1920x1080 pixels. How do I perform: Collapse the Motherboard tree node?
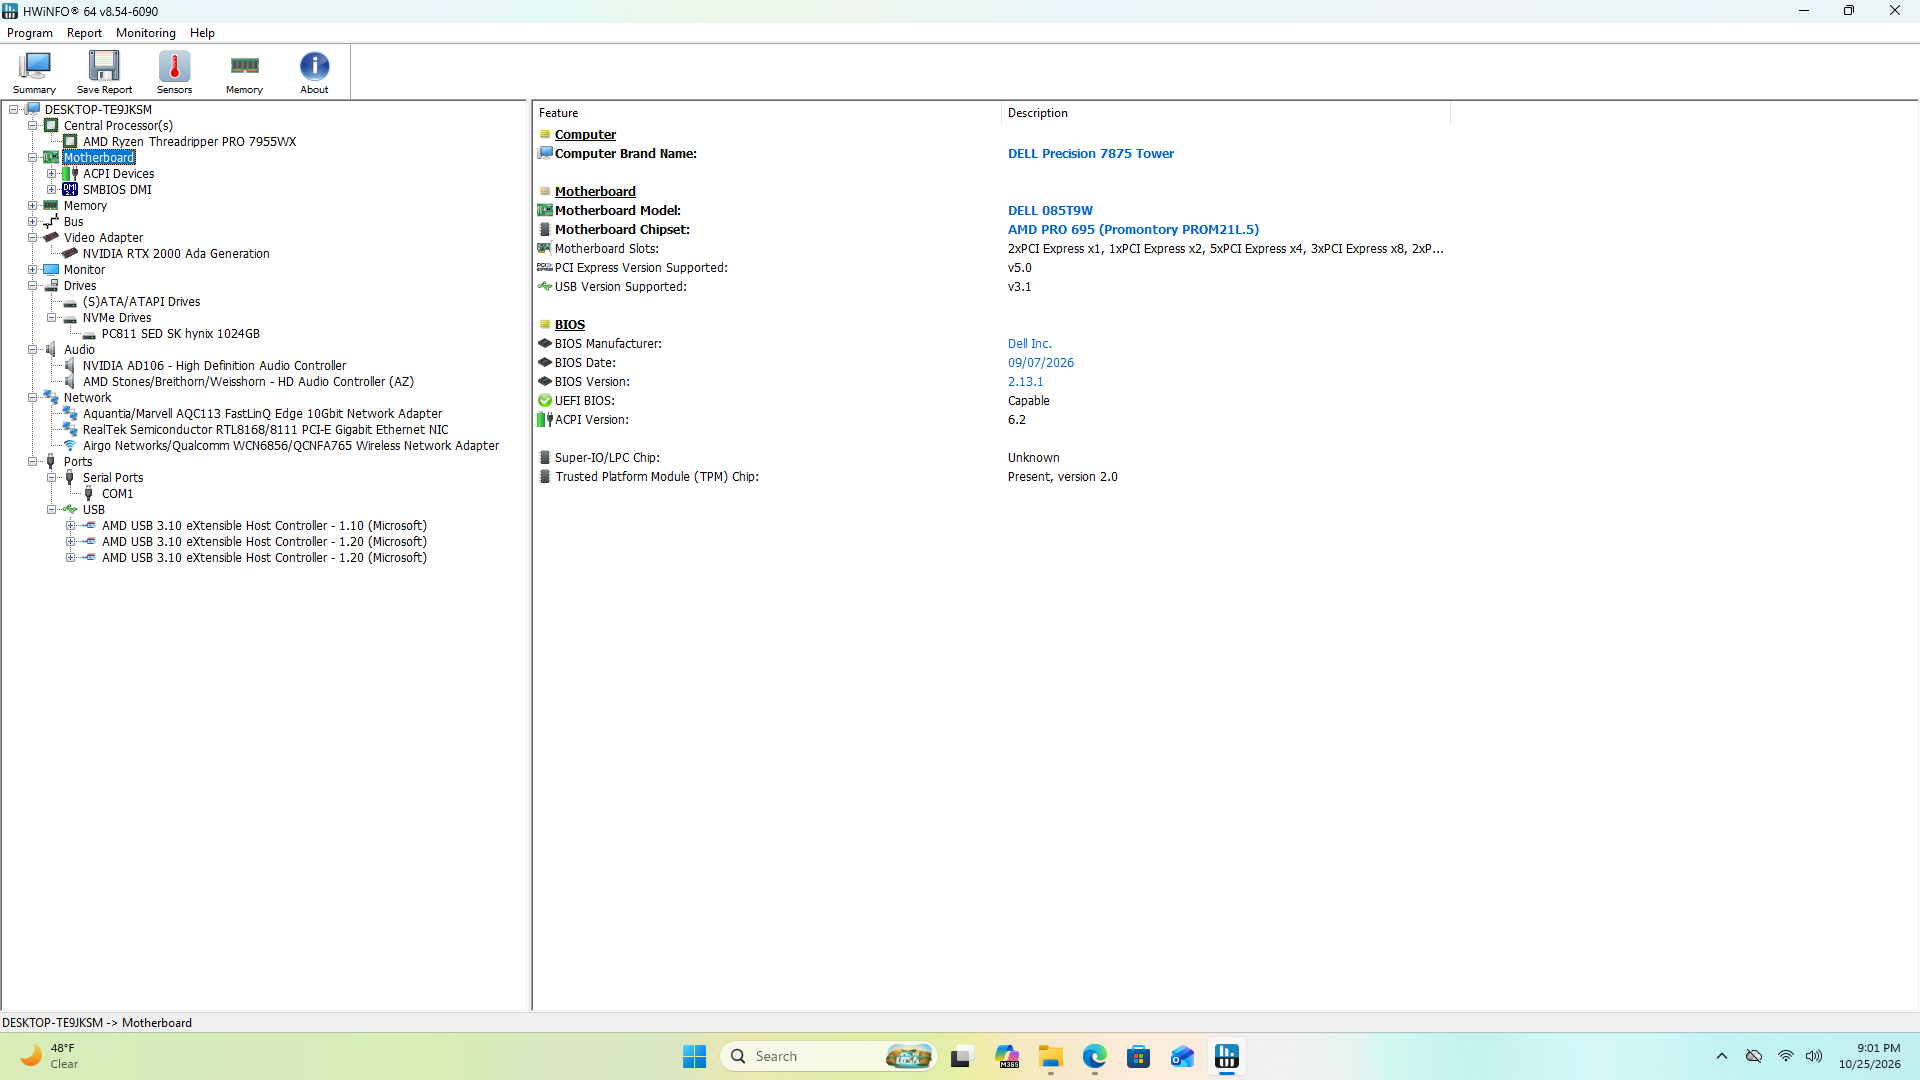[x=32, y=158]
